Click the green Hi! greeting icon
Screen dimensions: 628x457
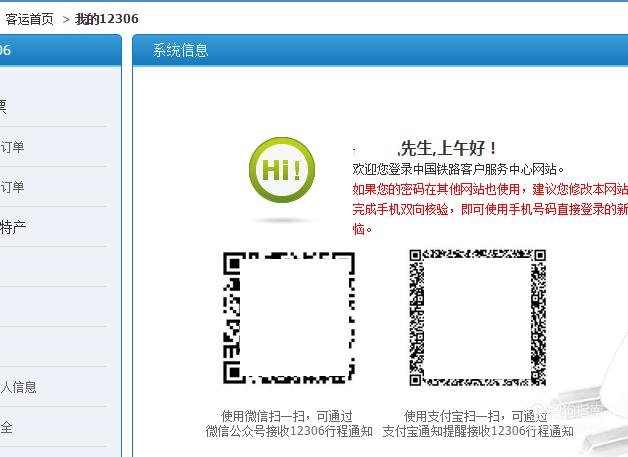tap(282, 170)
